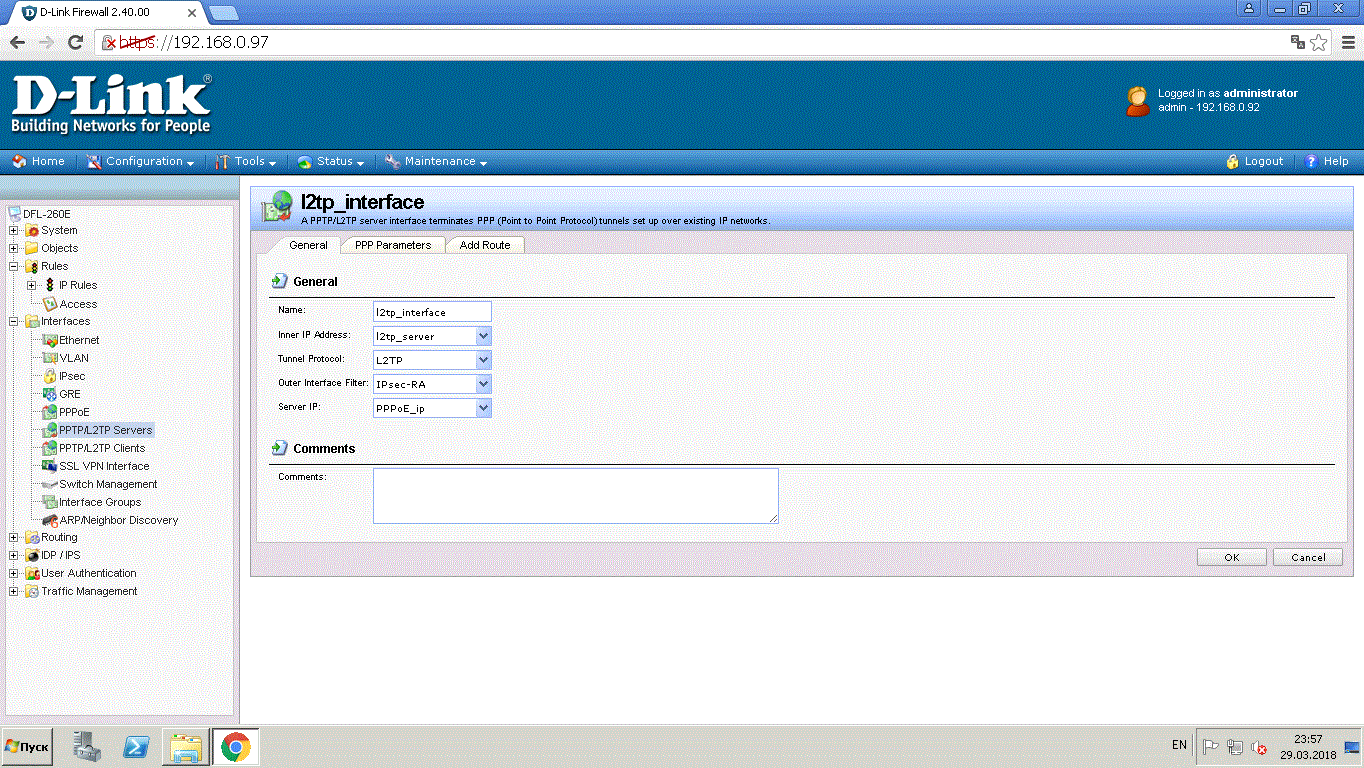
Task: Switch to the Add Route tab
Action: tap(484, 245)
